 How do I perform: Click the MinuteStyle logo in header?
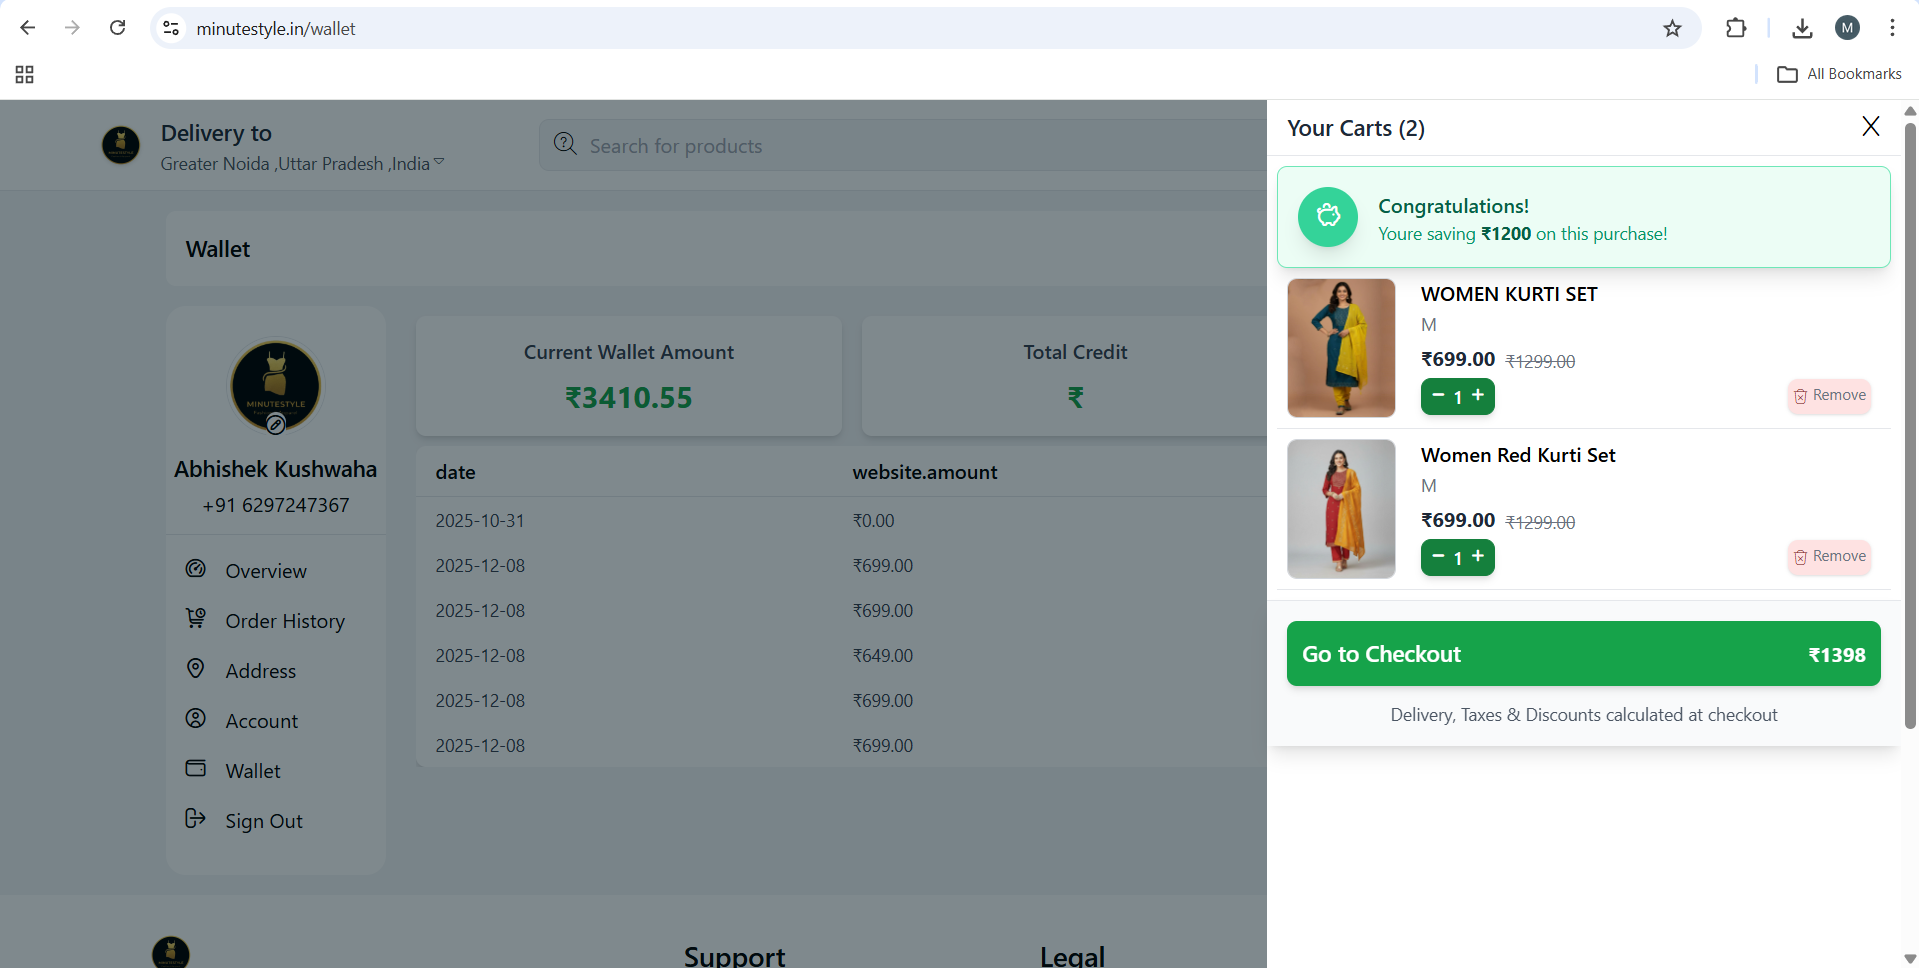tap(121, 145)
